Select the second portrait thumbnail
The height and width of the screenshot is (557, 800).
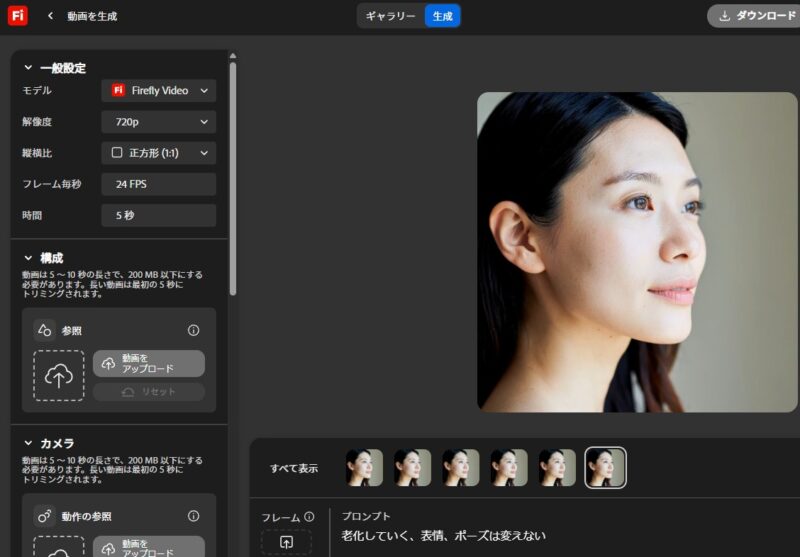(412, 468)
